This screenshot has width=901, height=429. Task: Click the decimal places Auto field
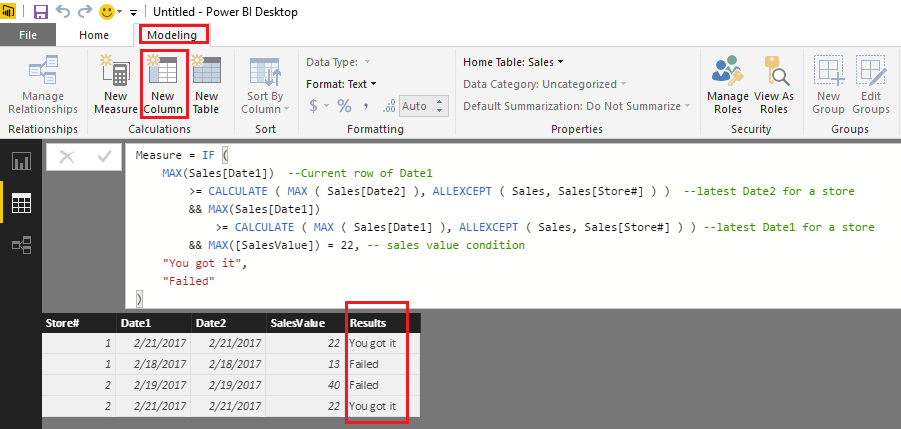click(x=418, y=106)
